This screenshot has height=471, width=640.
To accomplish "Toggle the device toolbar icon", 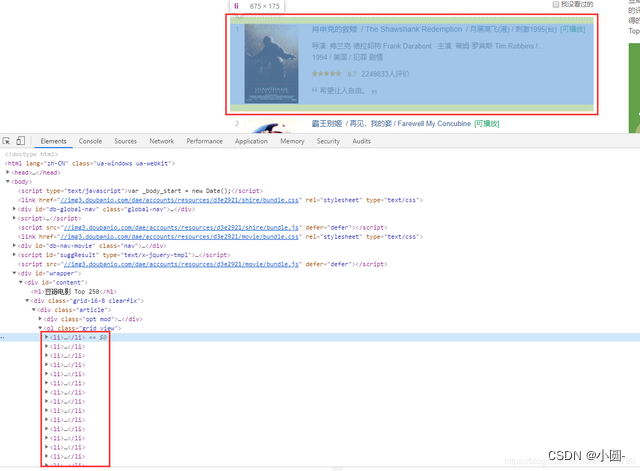I will [x=20, y=141].
